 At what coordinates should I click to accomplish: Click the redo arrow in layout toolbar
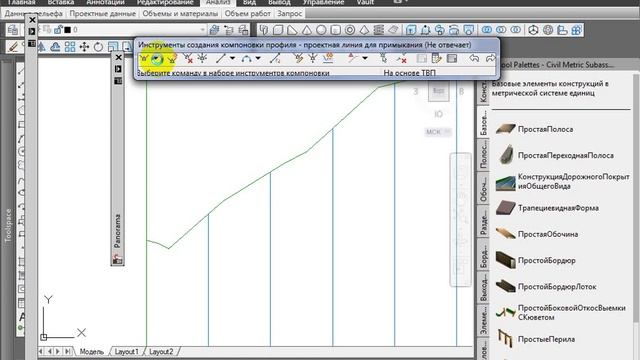(x=490, y=59)
